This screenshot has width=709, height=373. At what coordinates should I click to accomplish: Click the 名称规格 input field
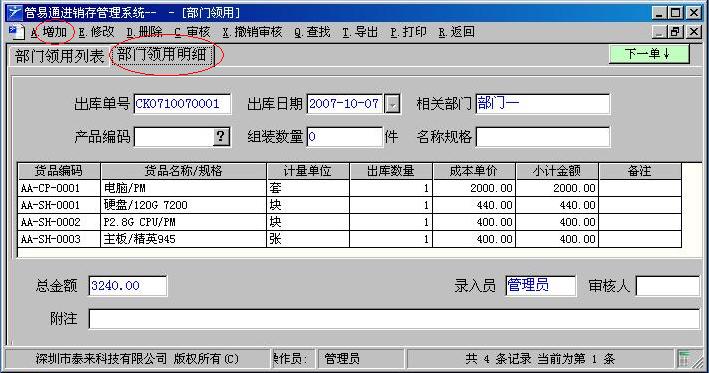pyautogui.click(x=543, y=137)
